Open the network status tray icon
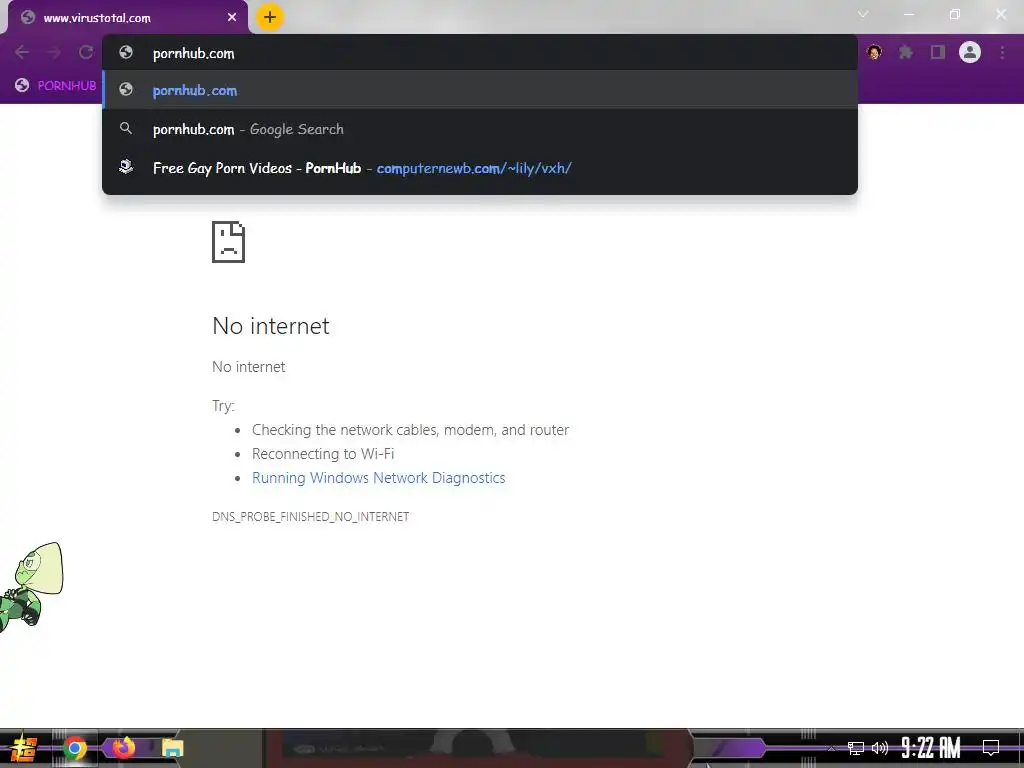This screenshot has width=1024, height=768. tap(856, 748)
